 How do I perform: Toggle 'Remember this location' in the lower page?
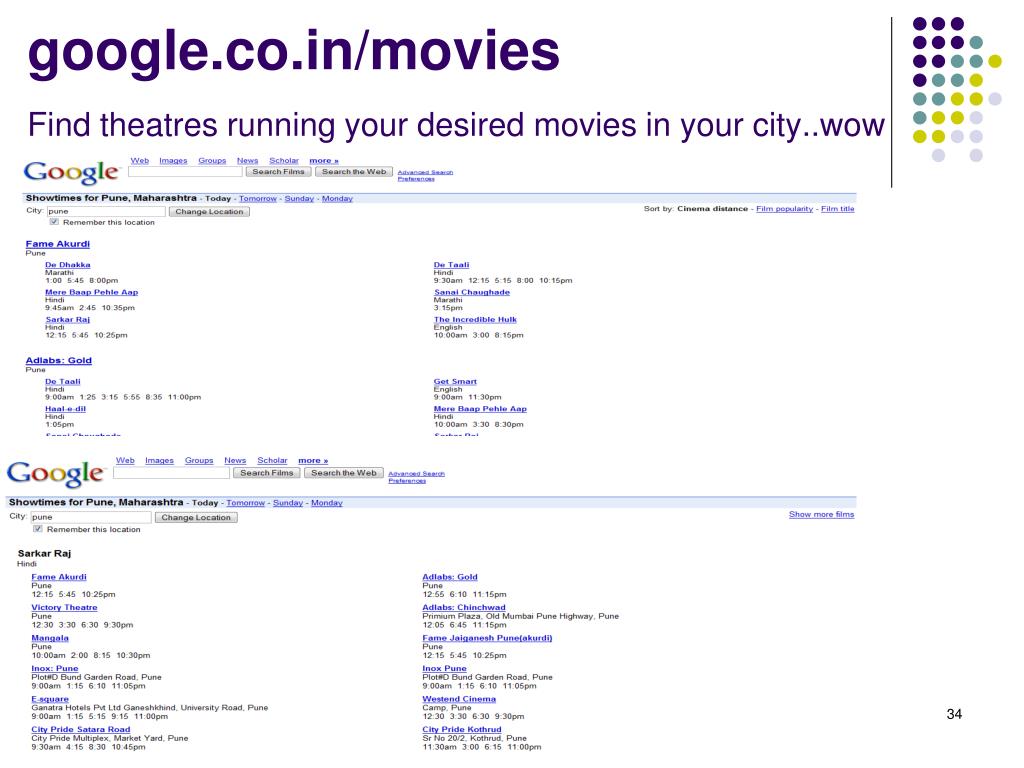coord(38,529)
